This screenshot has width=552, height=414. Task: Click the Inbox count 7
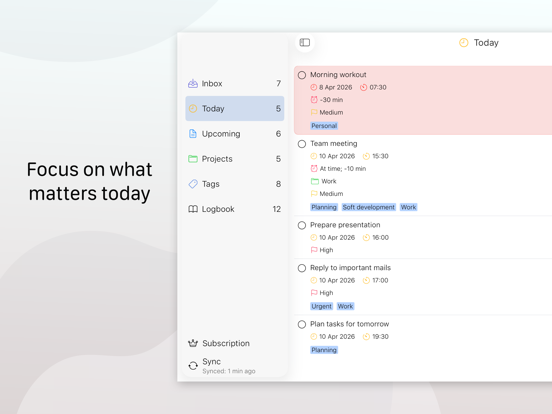(x=278, y=83)
